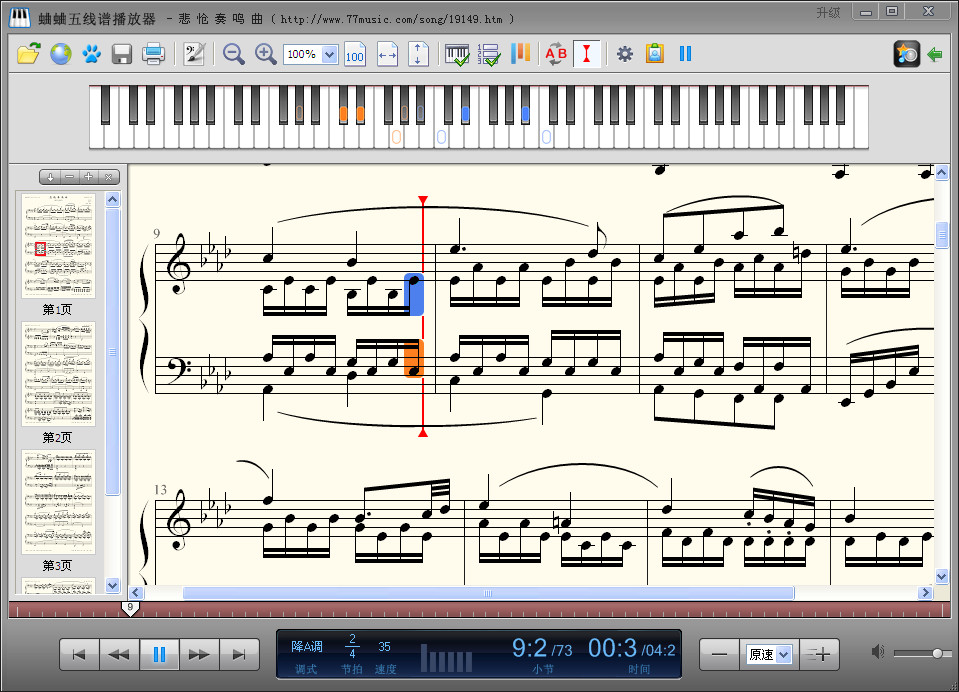This screenshot has height=692, width=959.
Task: Click the plus button in thumbnail panel
Action: click(89, 177)
